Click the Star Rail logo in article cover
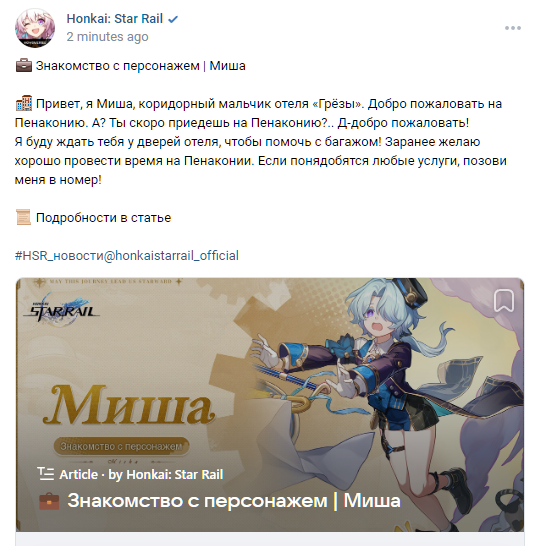Viewport: 539px width, 546px height. click(x=62, y=309)
